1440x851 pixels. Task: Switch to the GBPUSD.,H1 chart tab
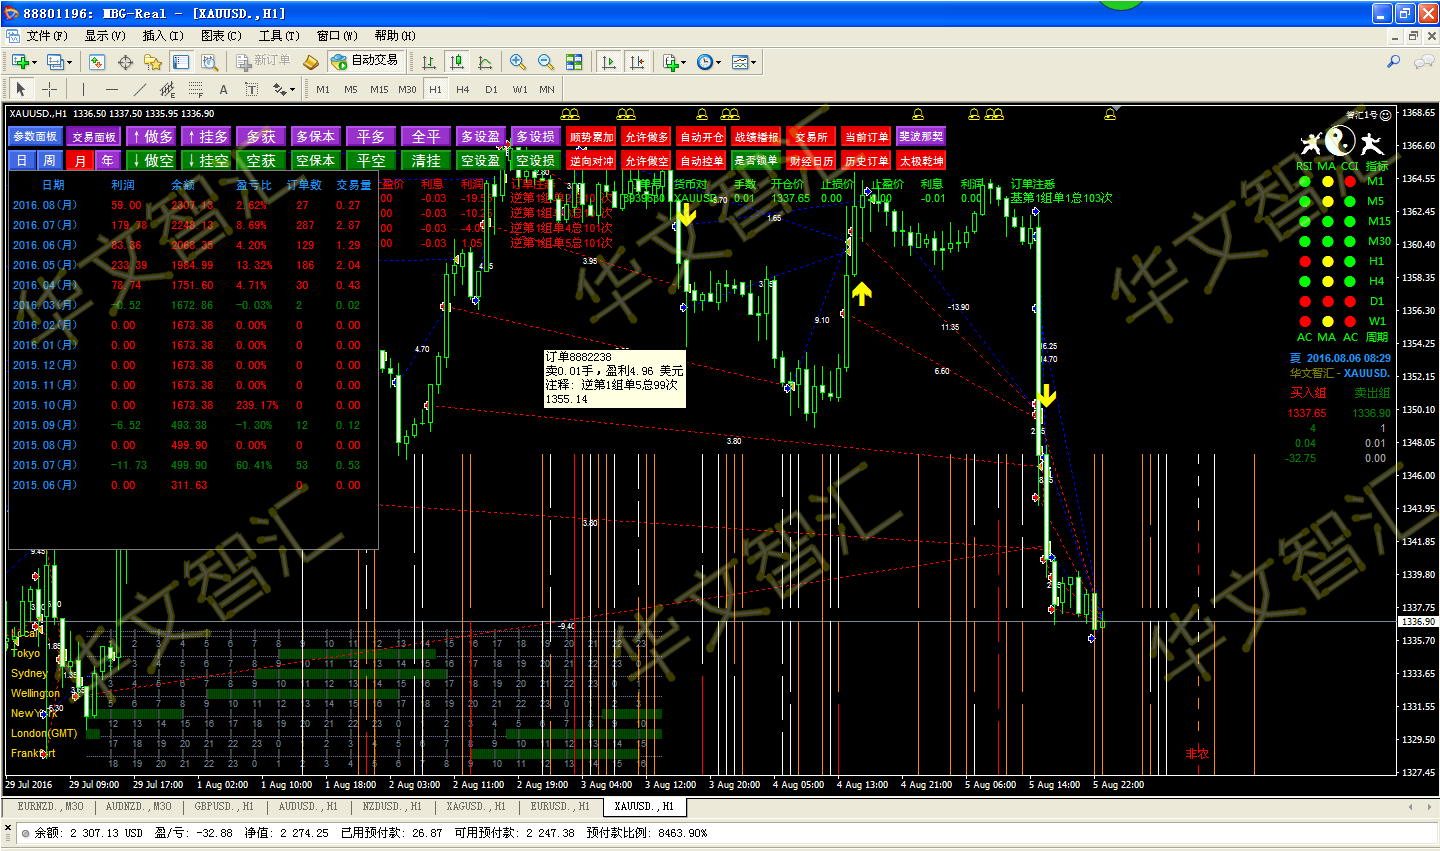(x=224, y=806)
